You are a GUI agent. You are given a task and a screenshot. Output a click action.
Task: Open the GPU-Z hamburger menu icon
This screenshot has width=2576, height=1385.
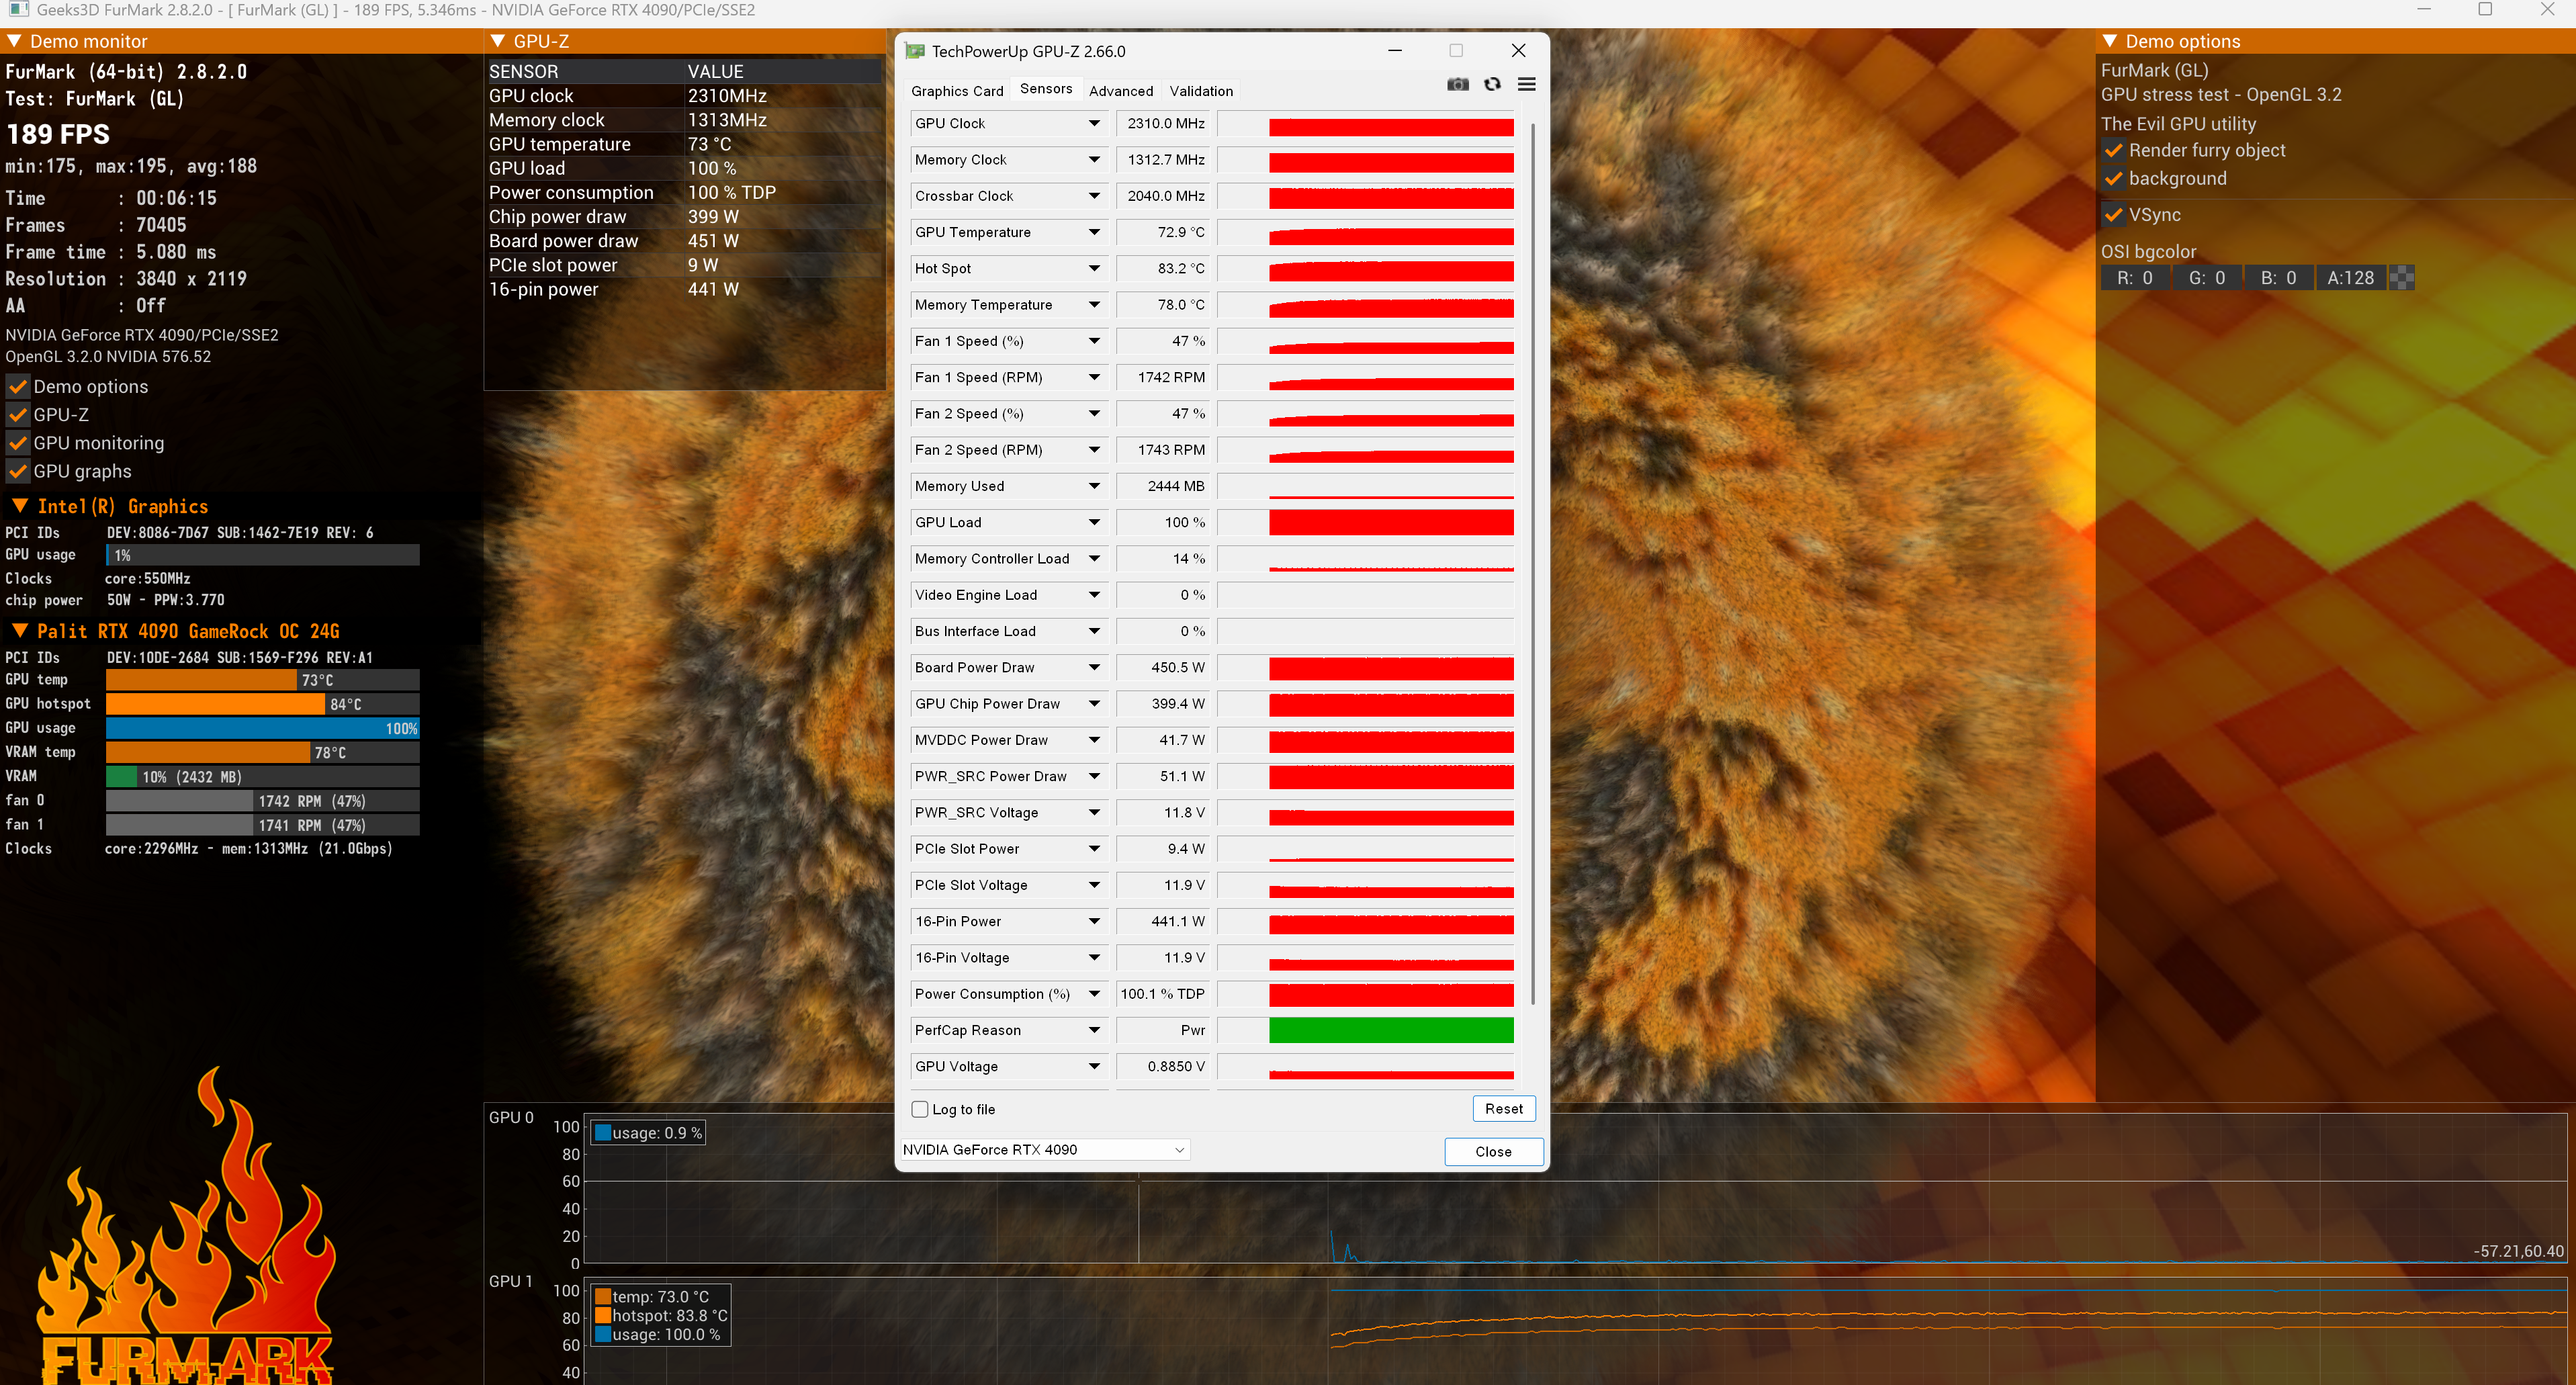(1526, 85)
